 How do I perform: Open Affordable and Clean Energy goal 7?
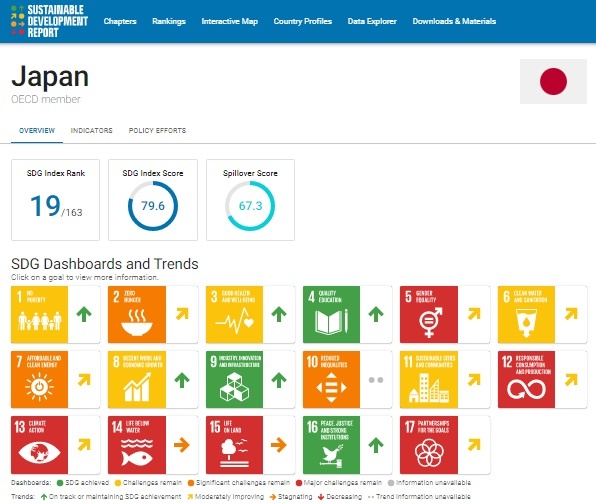55,379
